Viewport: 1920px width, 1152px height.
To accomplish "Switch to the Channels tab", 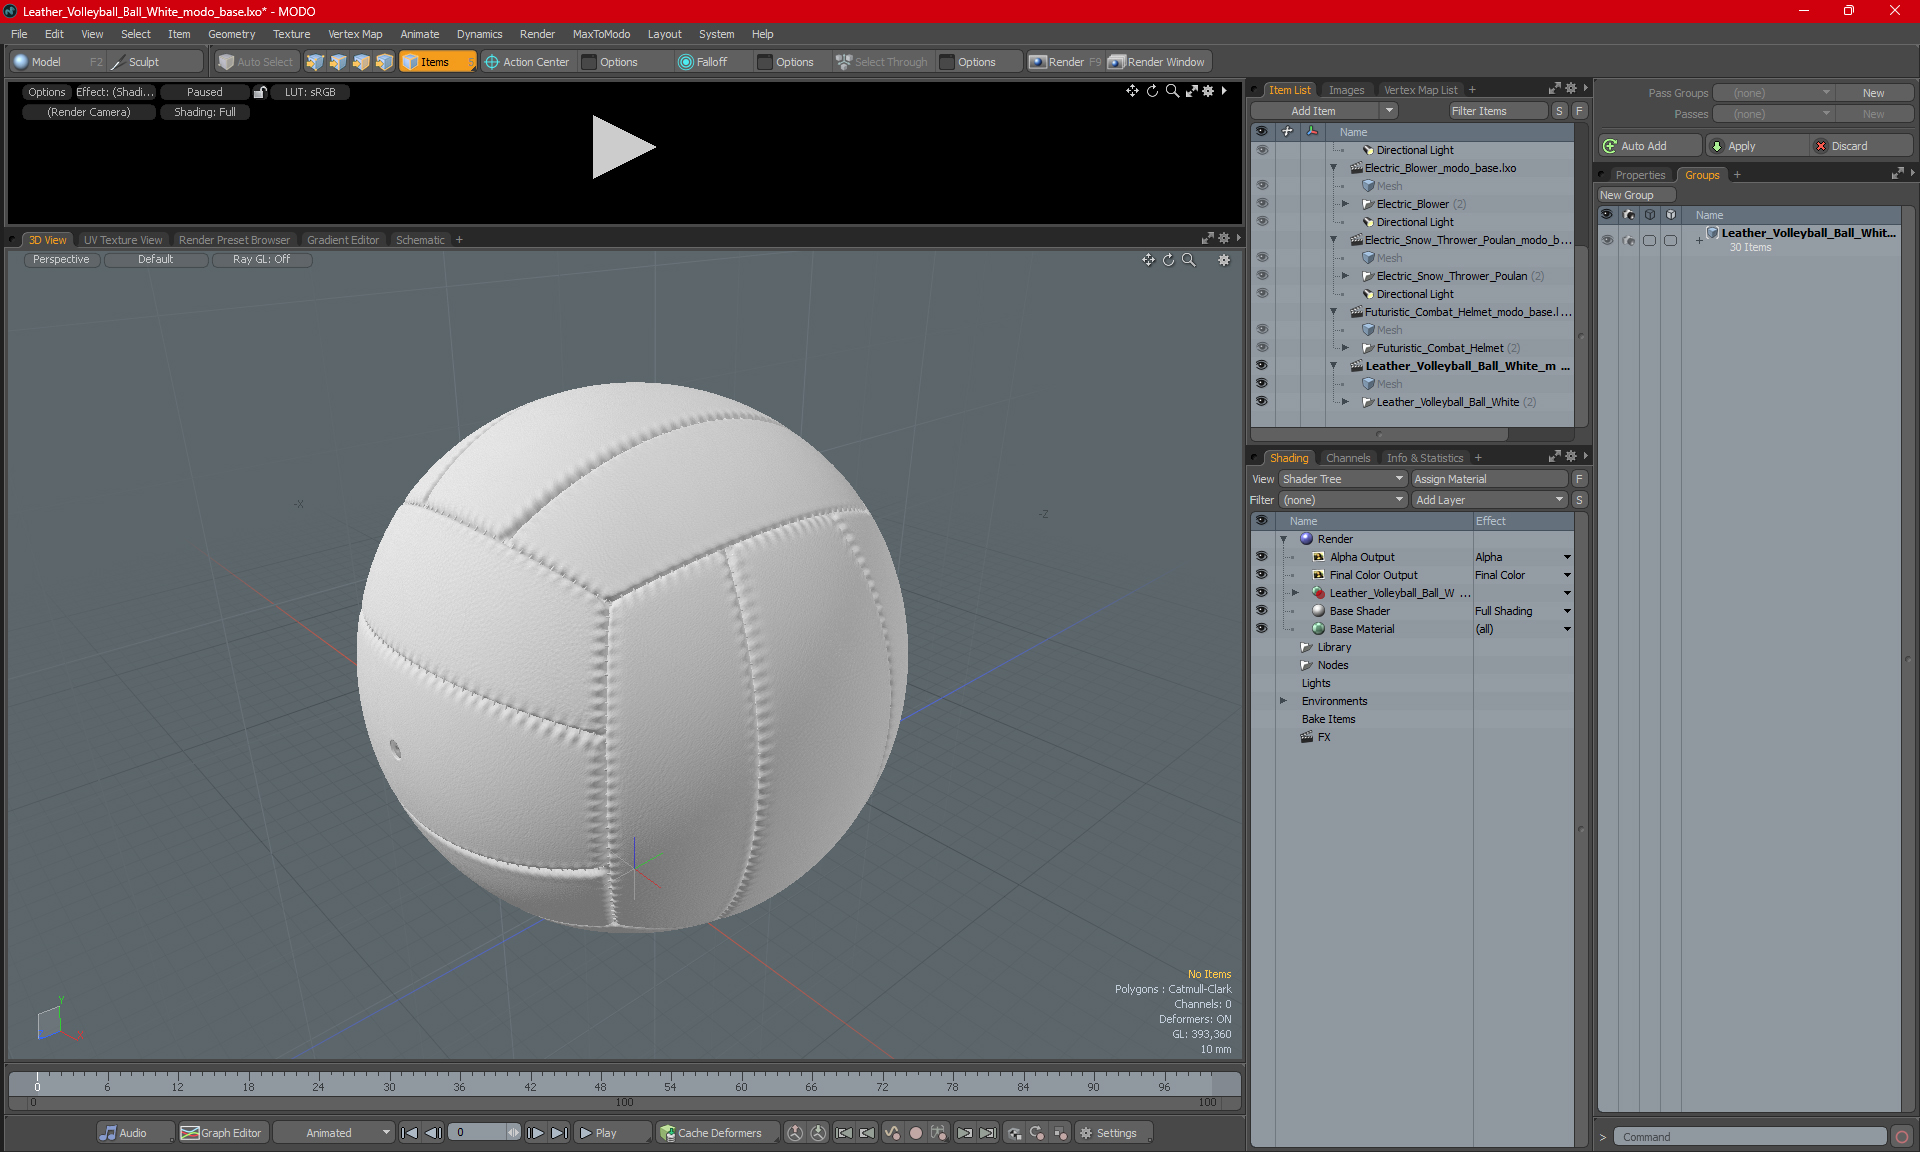I will coord(1347,458).
